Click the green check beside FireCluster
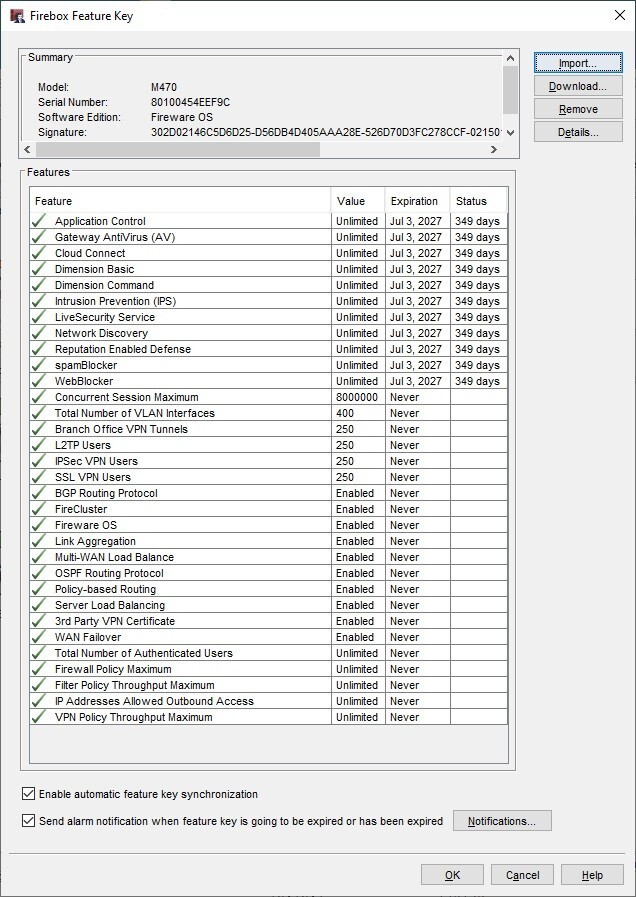The height and width of the screenshot is (897, 636). pyautogui.click(x=39, y=509)
